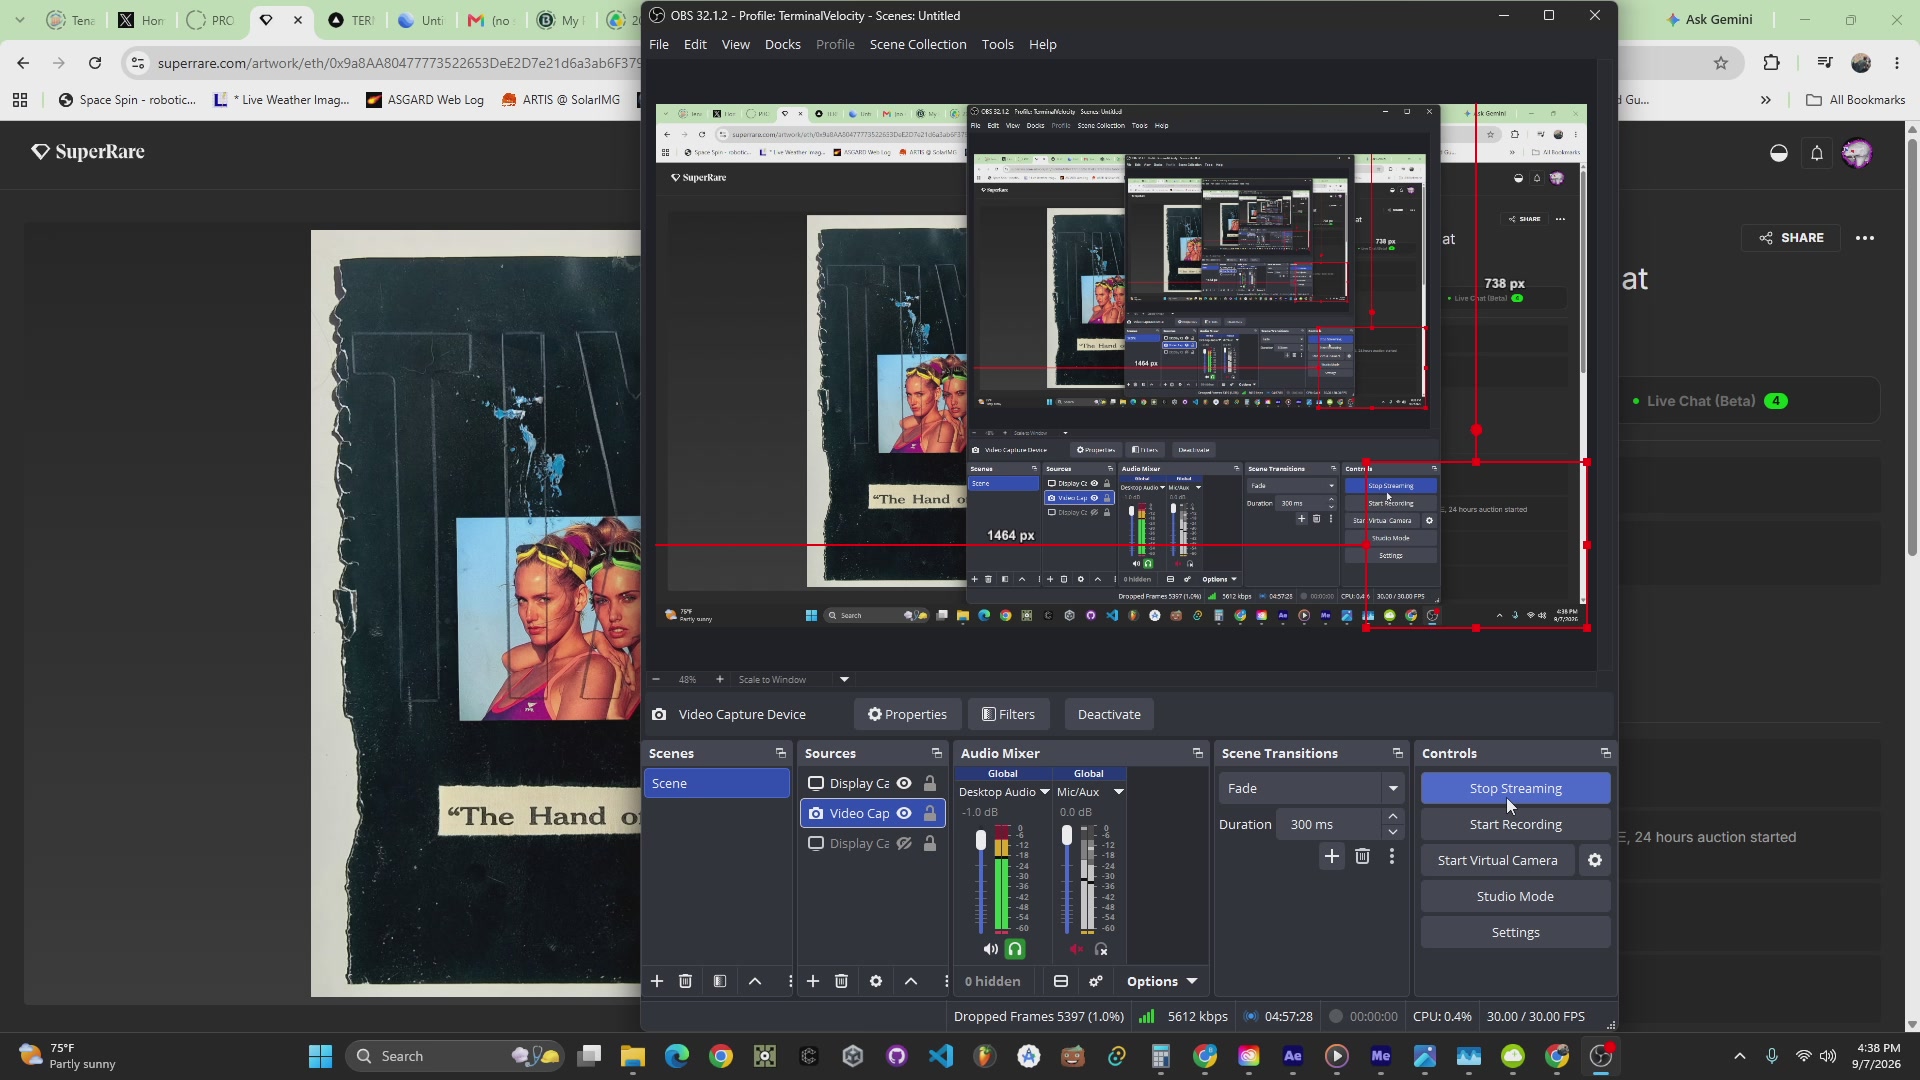Image resolution: width=1920 pixels, height=1080 pixels.
Task: Open source properties gear in Sources toolbar
Action: tap(876, 982)
